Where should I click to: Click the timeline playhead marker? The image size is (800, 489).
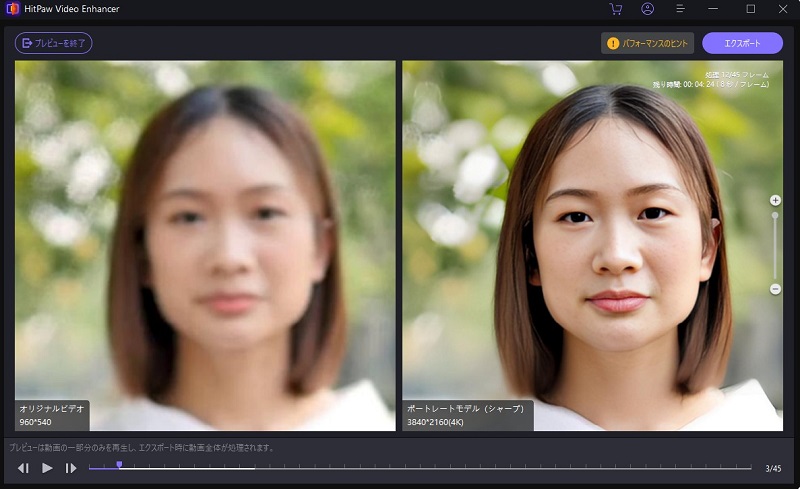(x=119, y=464)
